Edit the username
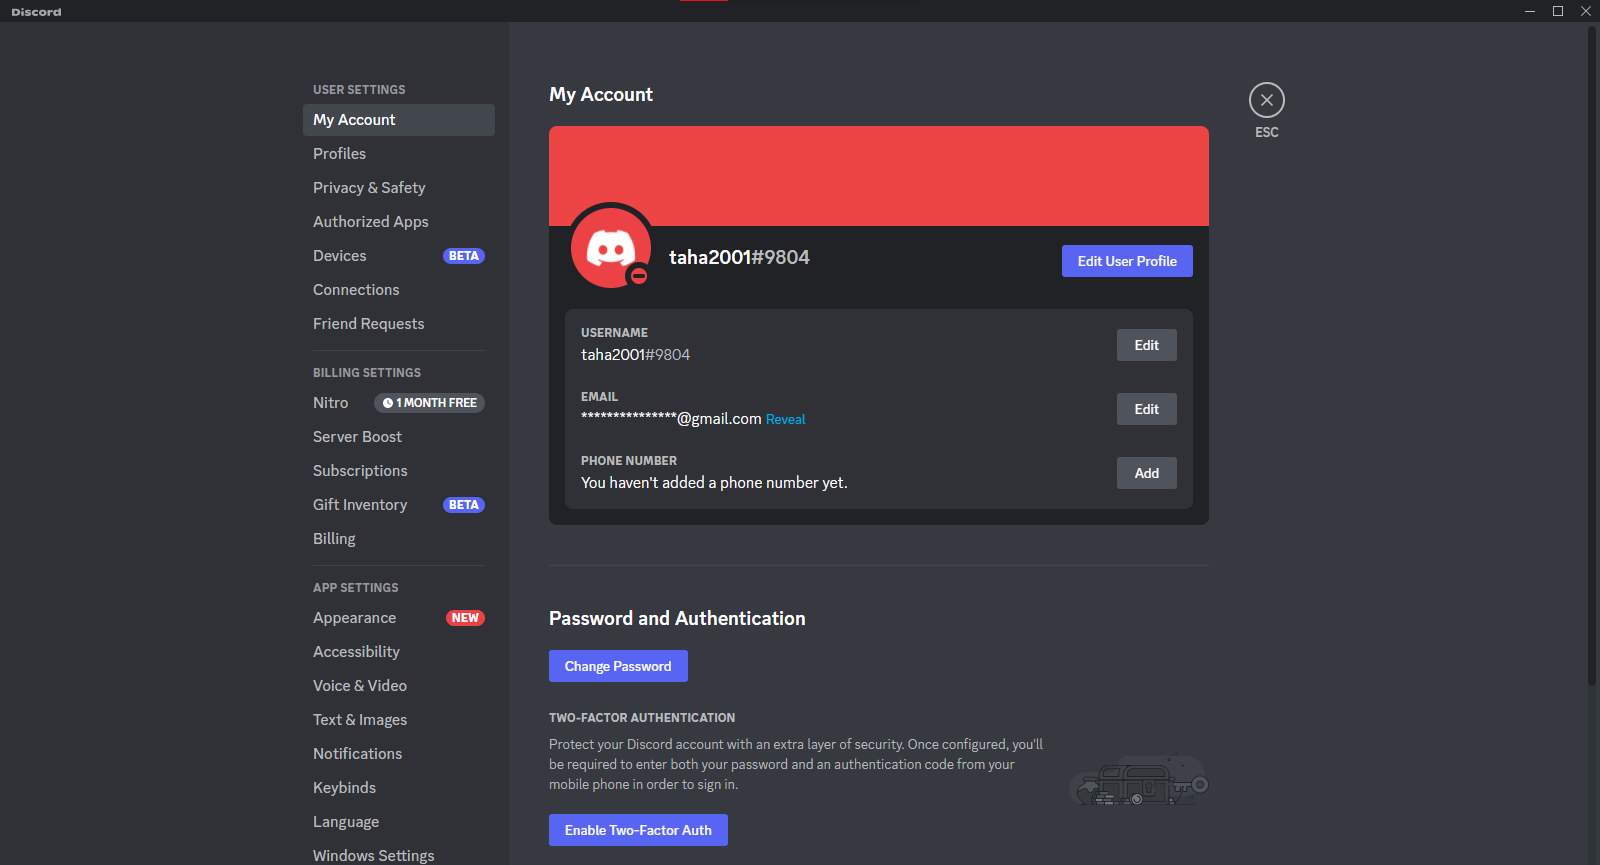Viewport: 1600px width, 865px height. tap(1147, 345)
